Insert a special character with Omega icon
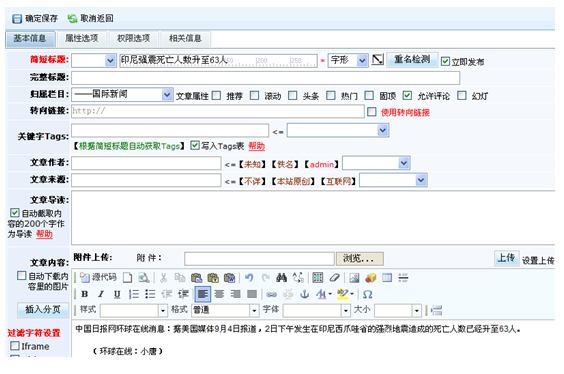 click(367, 294)
